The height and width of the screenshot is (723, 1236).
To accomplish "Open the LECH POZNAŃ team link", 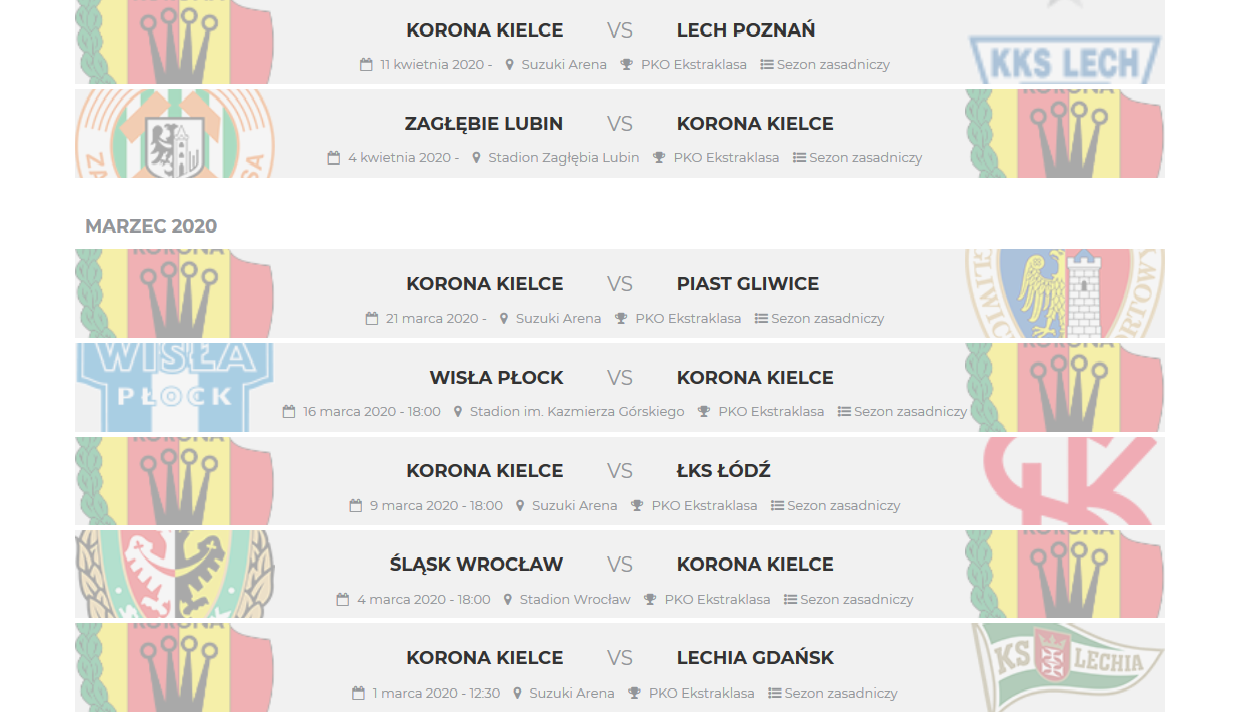I will (746, 30).
